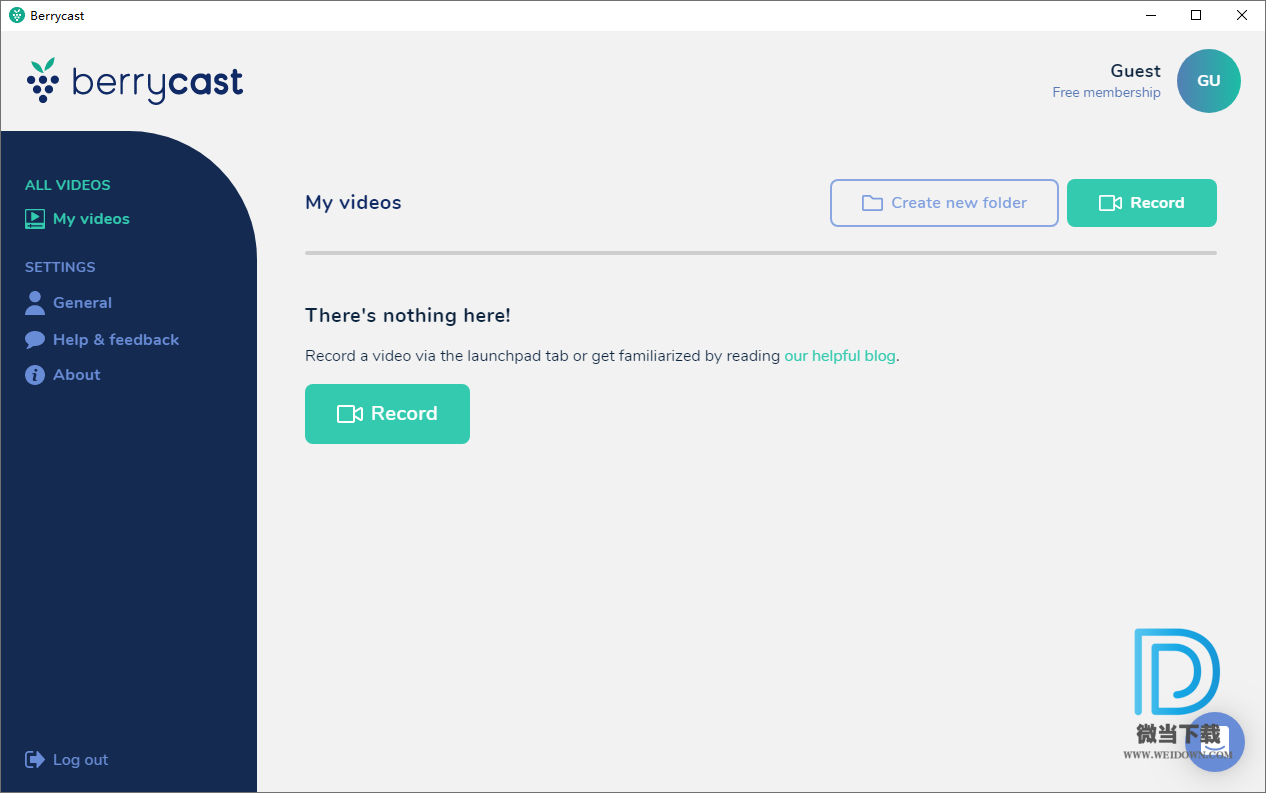Click the Berrycast title bar app icon
Screen dimensions: 1266x793
pos(16,15)
